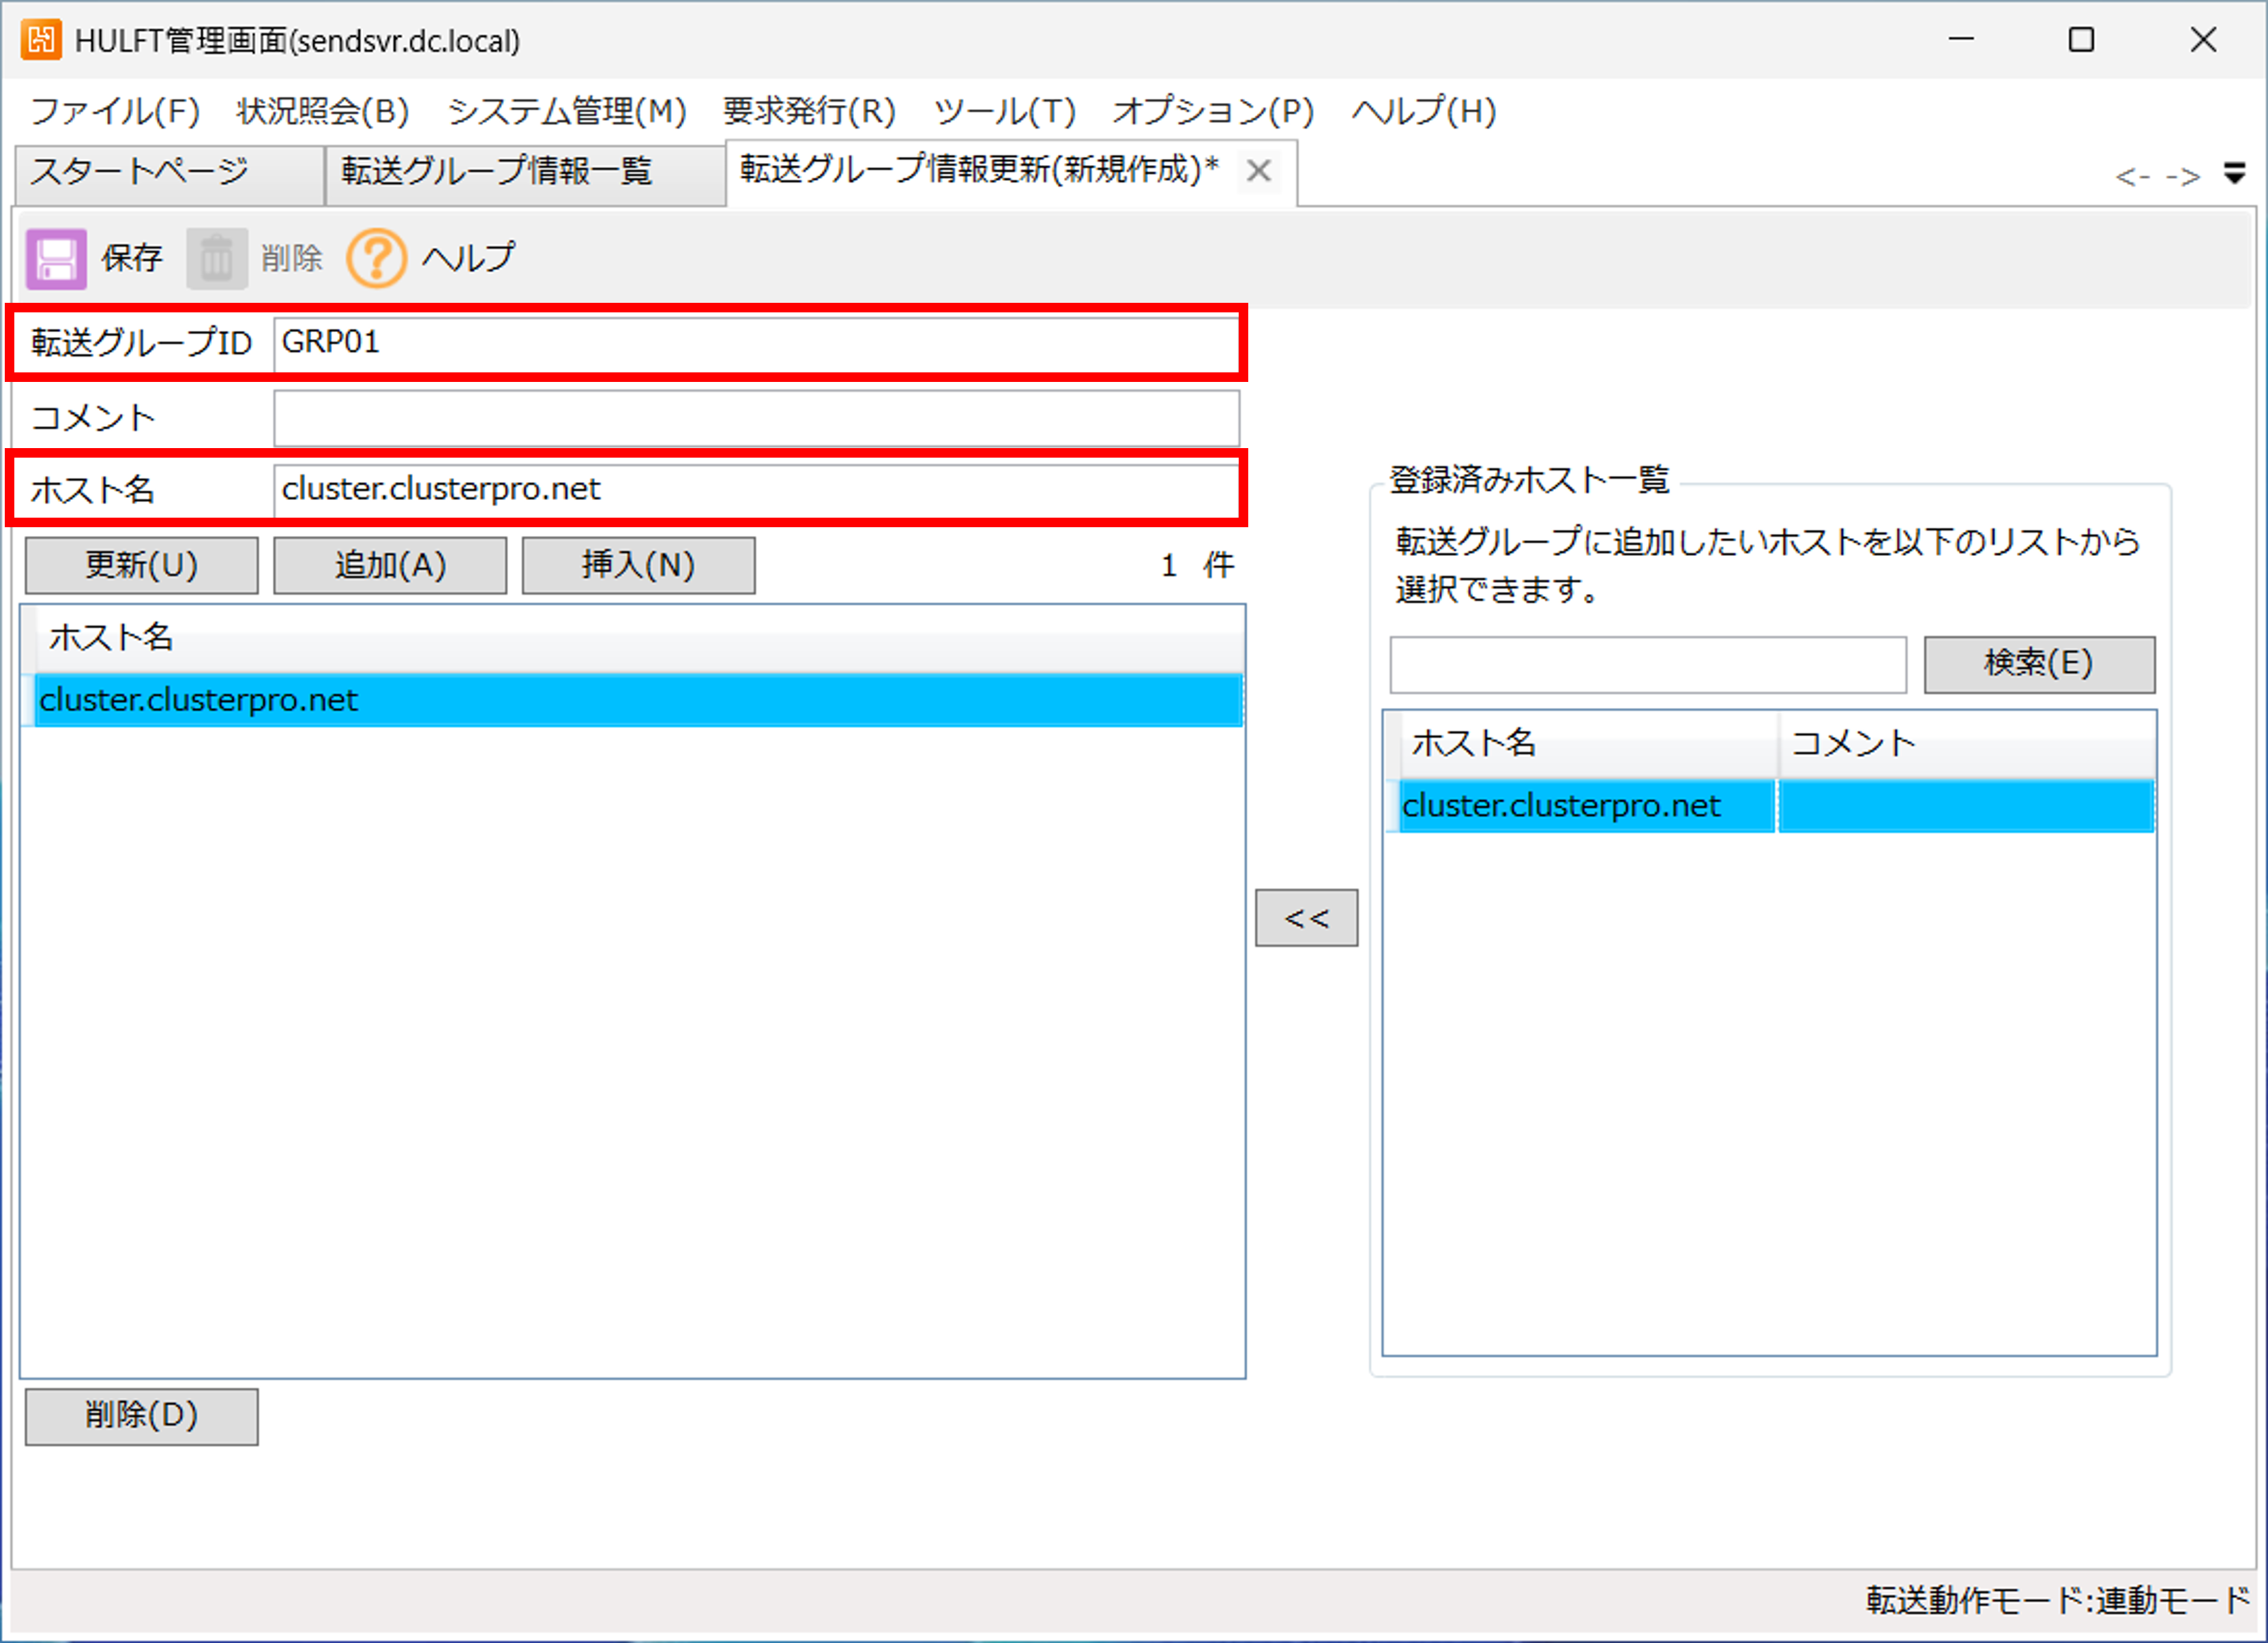Open the ツール(T) menu
Image resolution: width=2268 pixels, height=1643 pixels.
click(1004, 111)
